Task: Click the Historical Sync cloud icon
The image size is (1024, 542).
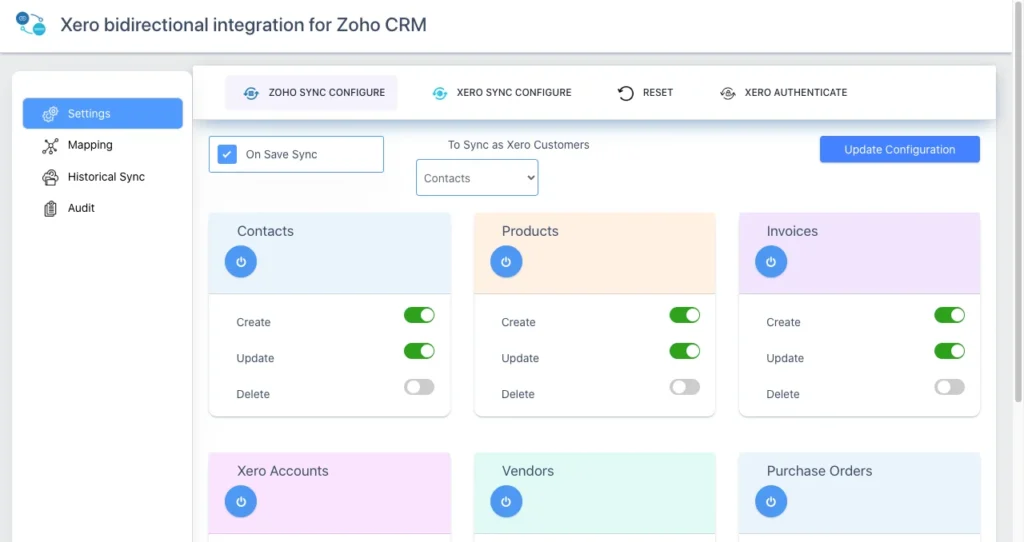Action: click(50, 177)
